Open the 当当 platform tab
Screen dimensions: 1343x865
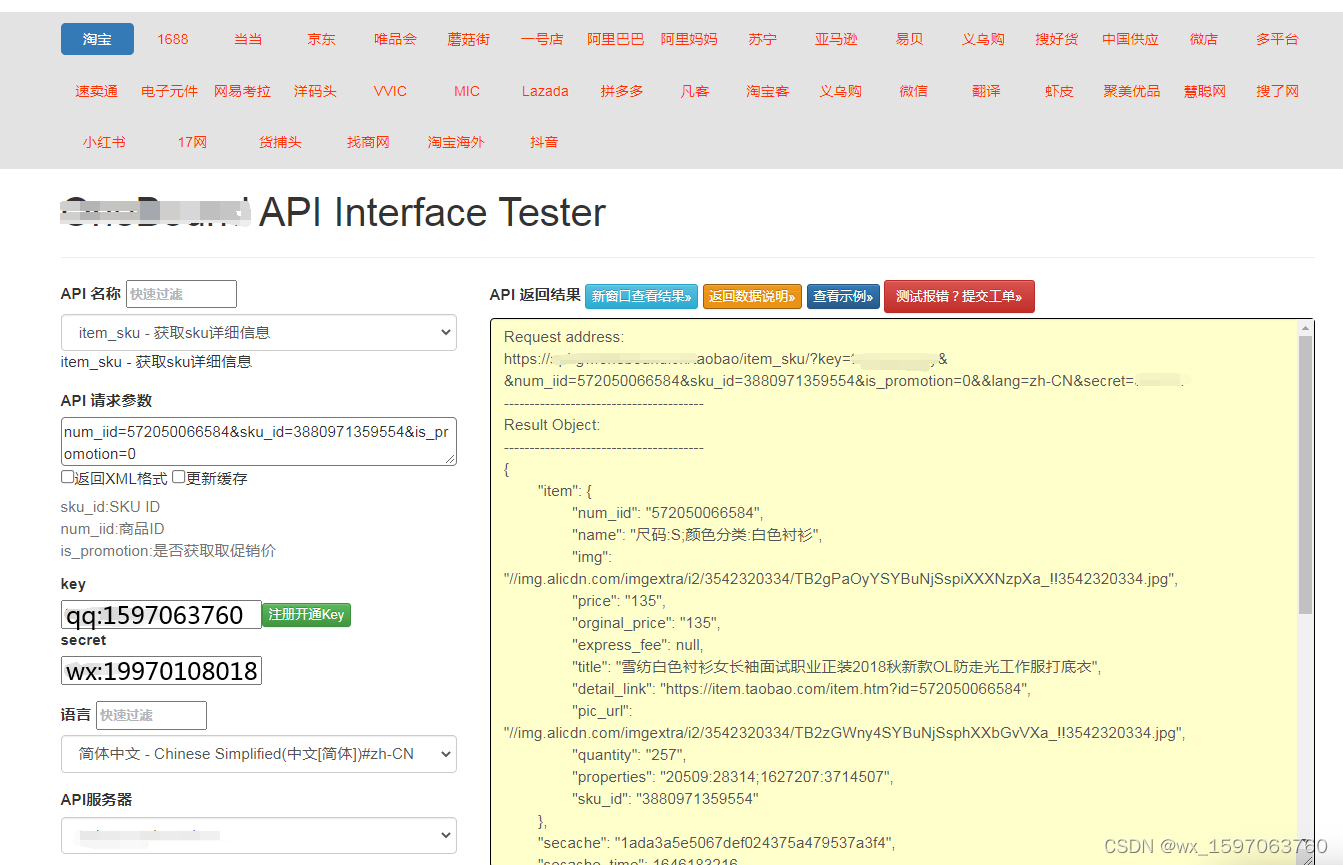coord(248,39)
